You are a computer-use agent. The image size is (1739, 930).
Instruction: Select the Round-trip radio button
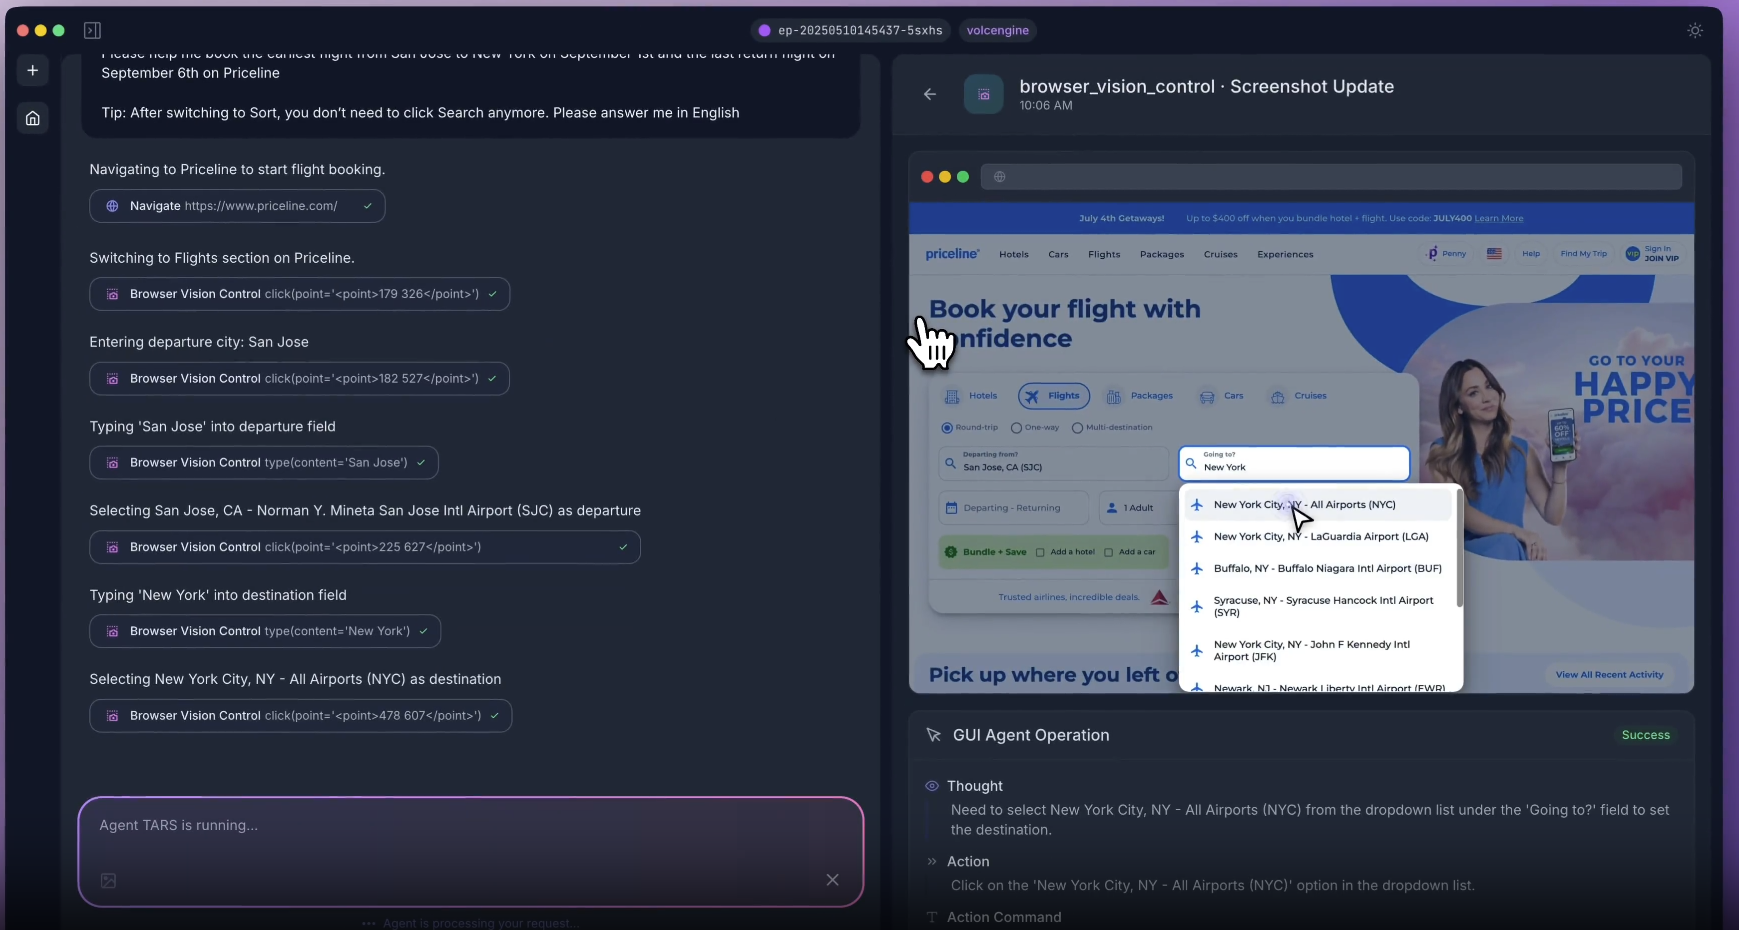(x=947, y=428)
